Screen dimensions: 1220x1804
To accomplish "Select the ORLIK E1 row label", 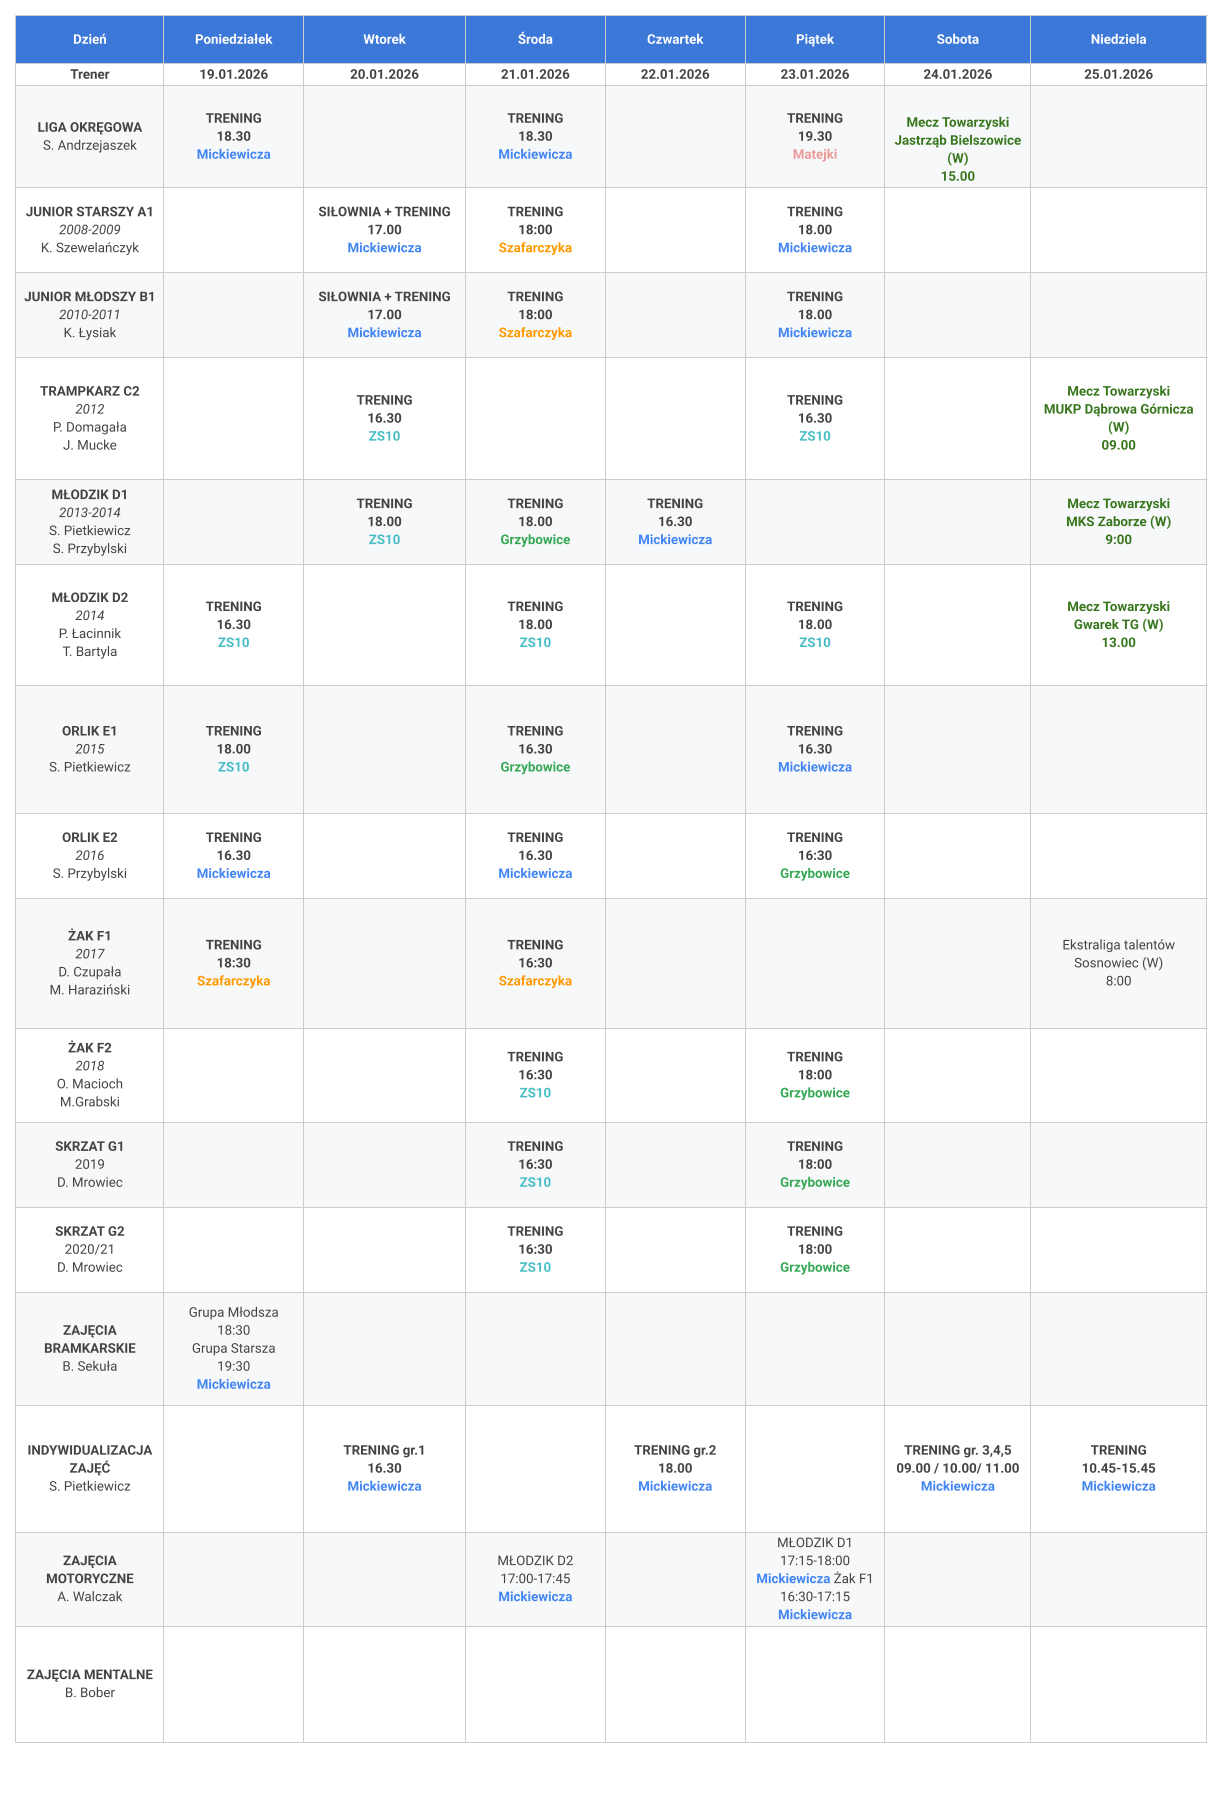I will pos(90,748).
